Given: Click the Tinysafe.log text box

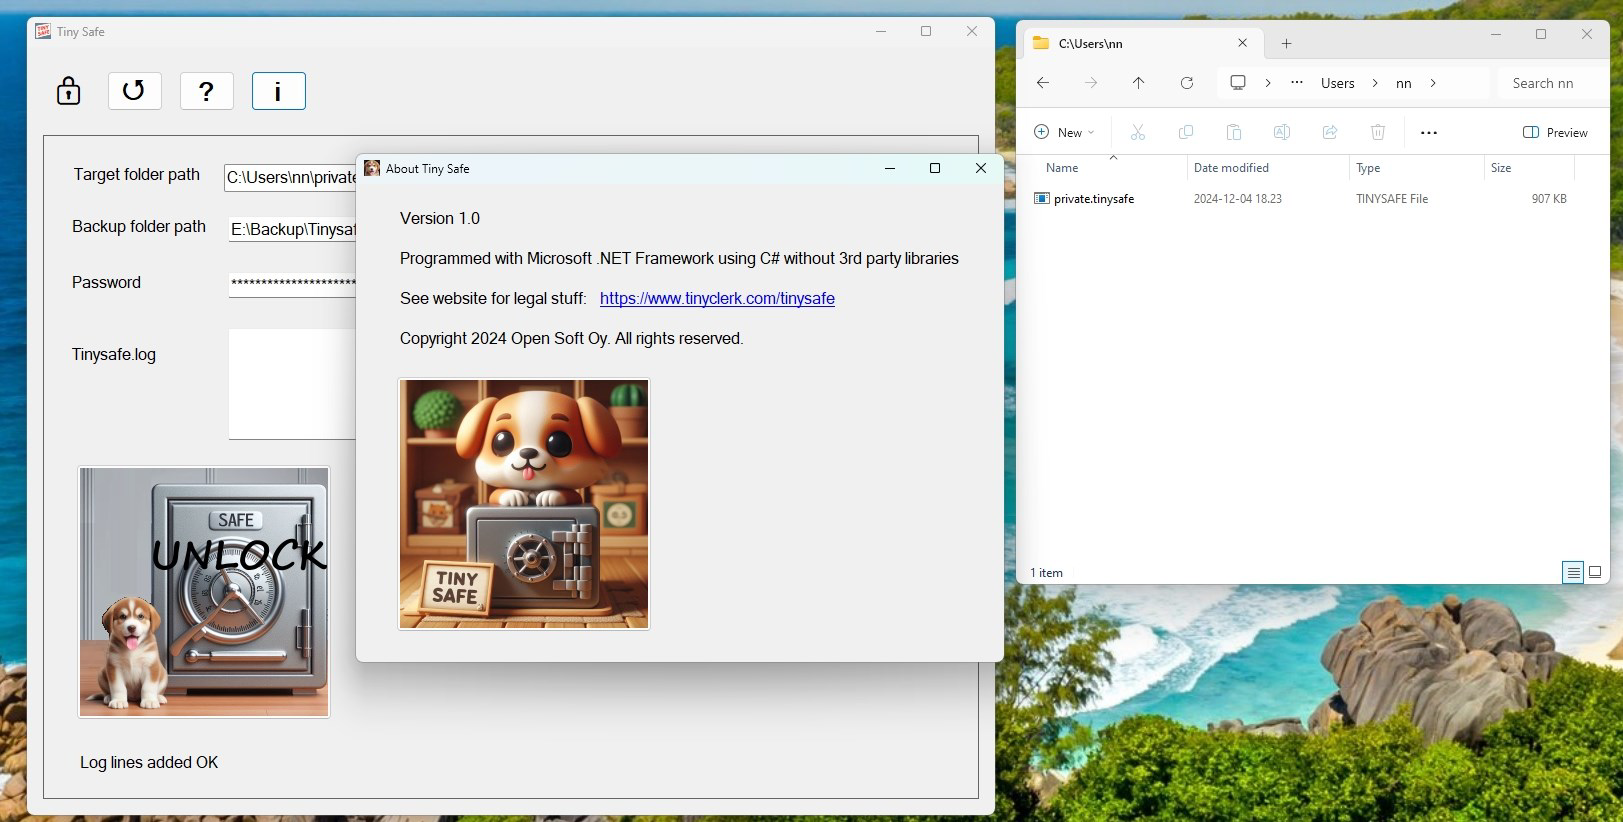Looking at the screenshot, I should click(292, 384).
